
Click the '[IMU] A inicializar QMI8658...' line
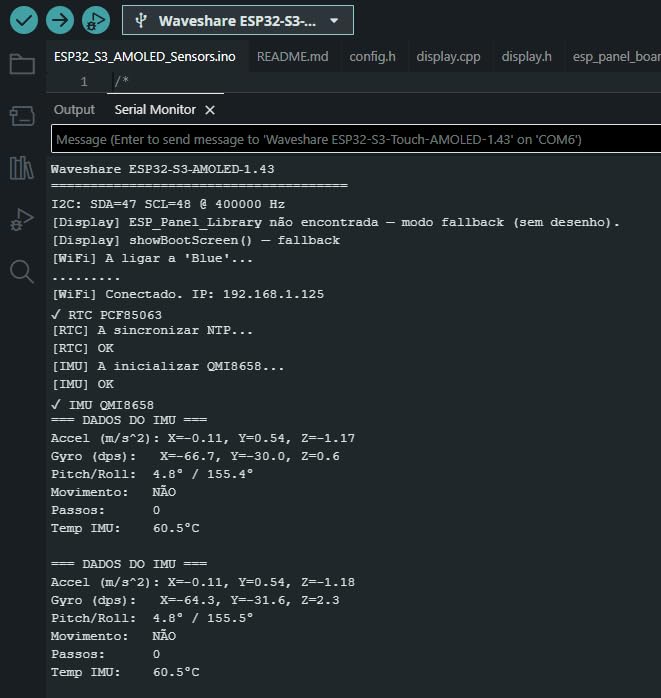click(168, 366)
